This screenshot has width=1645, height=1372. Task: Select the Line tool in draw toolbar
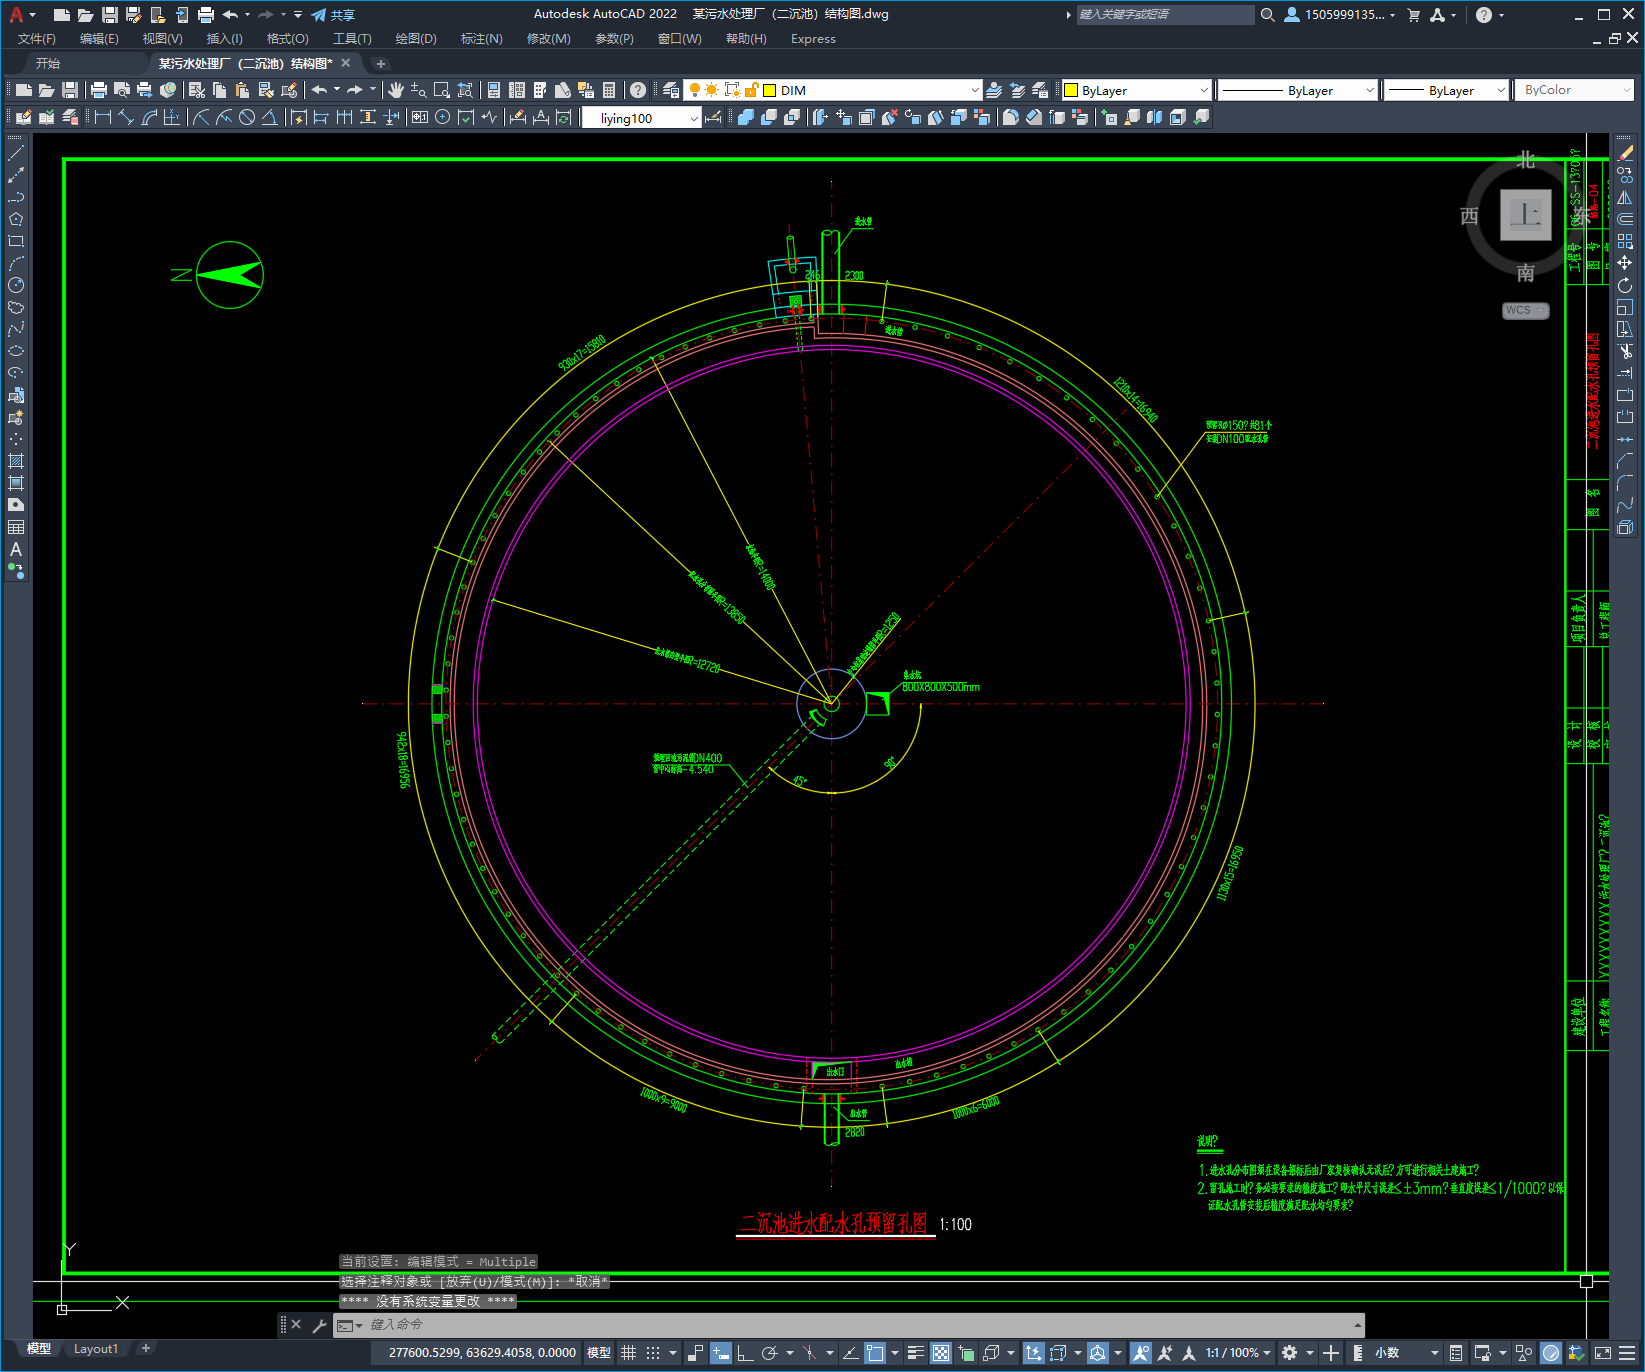point(16,153)
